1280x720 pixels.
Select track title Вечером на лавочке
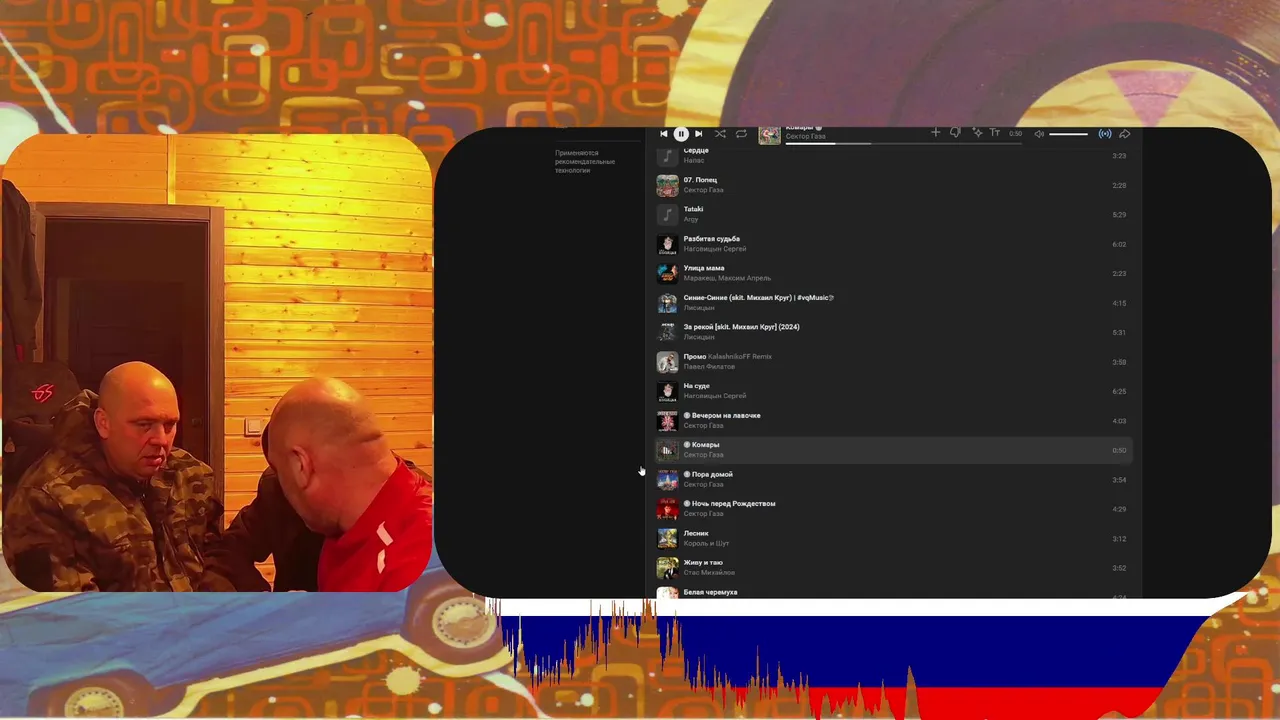pyautogui.click(x=726, y=415)
